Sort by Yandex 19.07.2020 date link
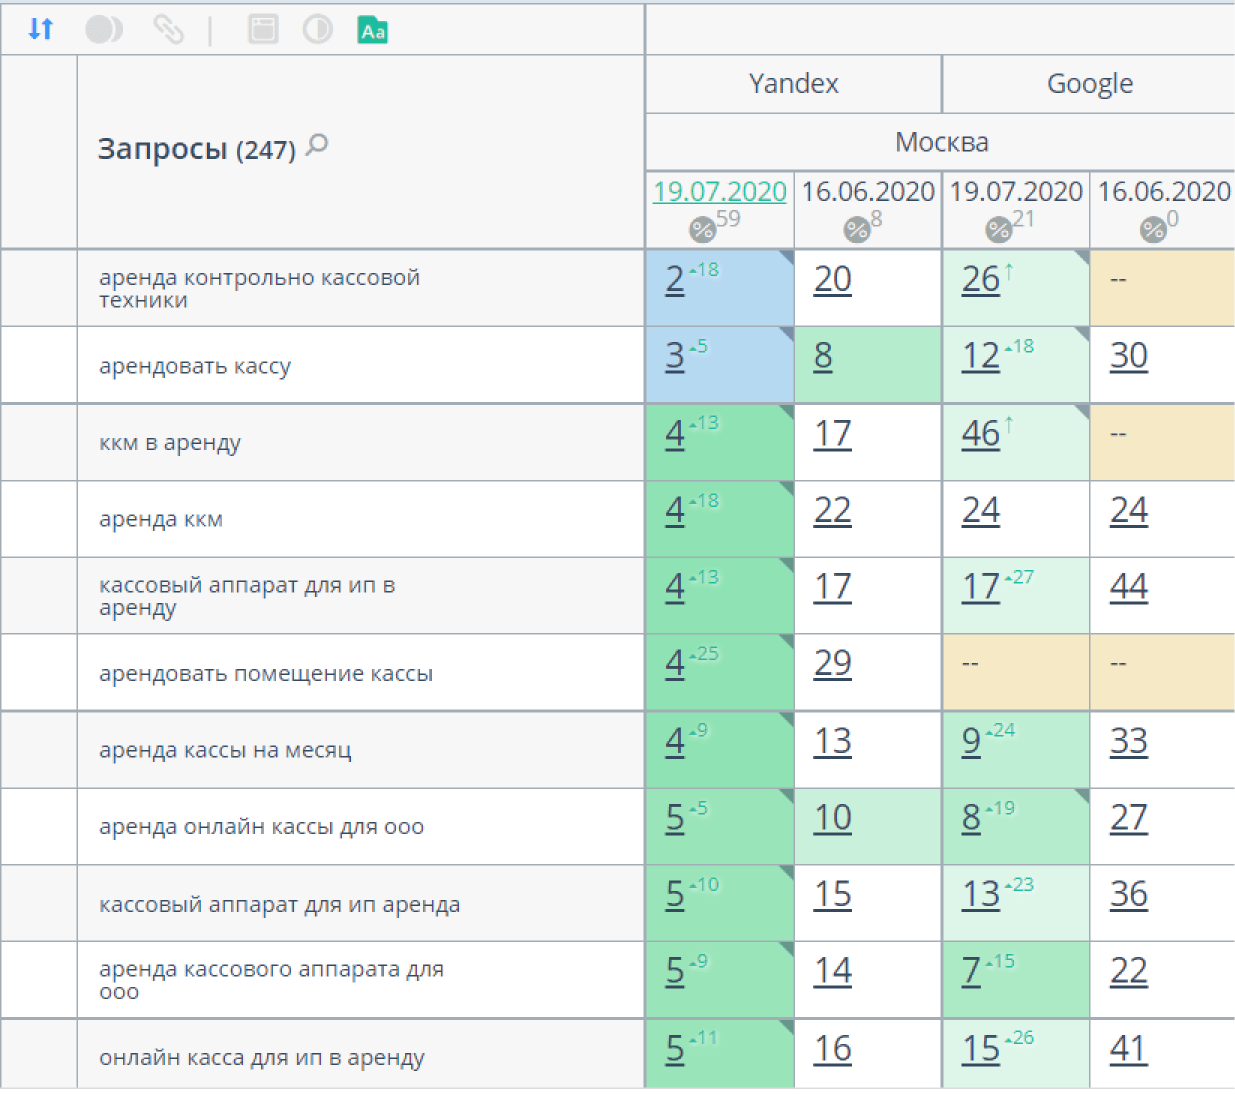 pyautogui.click(x=720, y=191)
